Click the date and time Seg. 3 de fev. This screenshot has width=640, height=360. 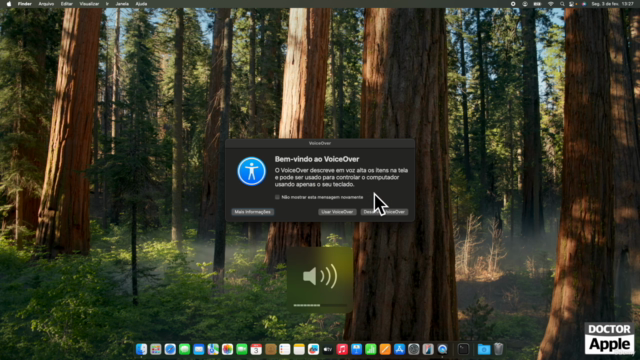pos(612,4)
